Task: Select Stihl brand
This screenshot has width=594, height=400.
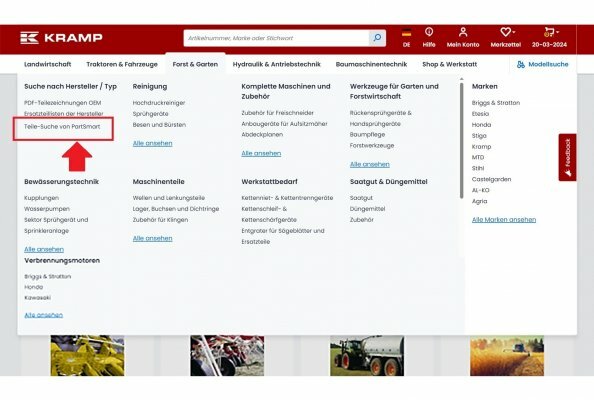Action: (x=478, y=168)
